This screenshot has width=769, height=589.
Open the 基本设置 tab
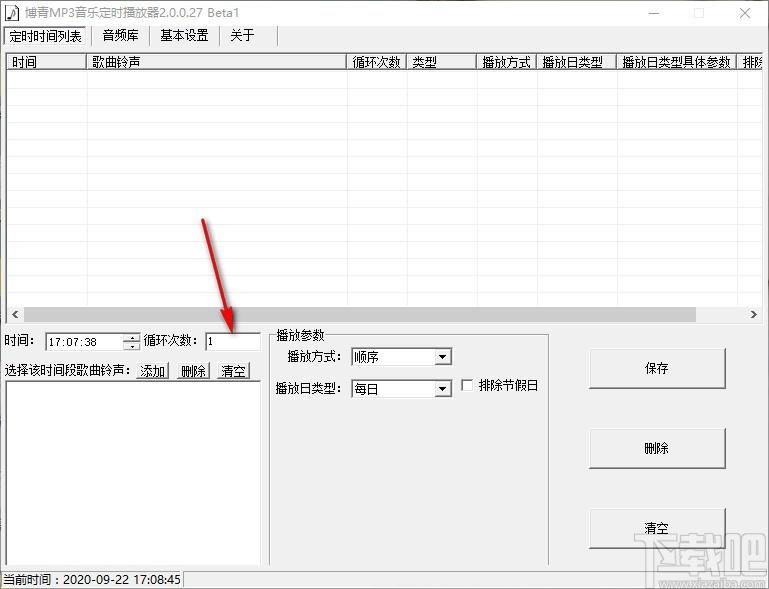184,35
